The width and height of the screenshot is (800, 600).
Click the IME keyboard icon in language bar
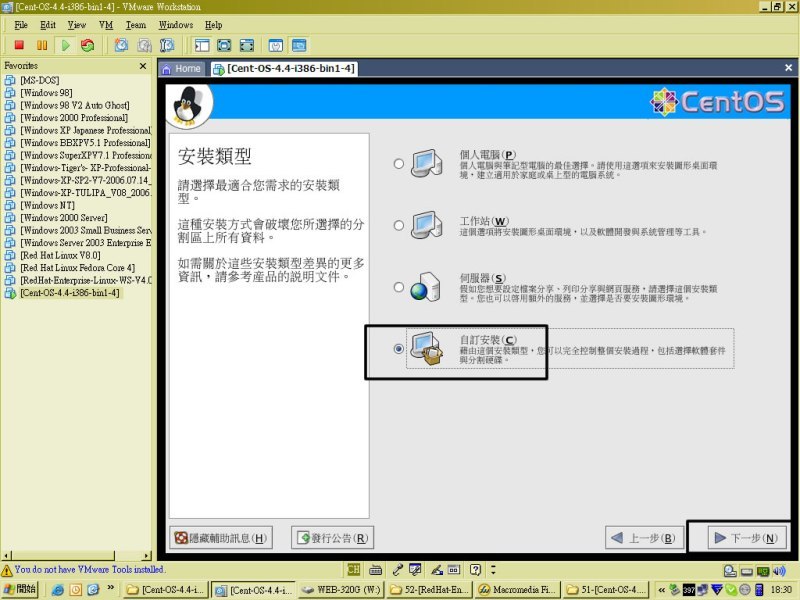376,569
